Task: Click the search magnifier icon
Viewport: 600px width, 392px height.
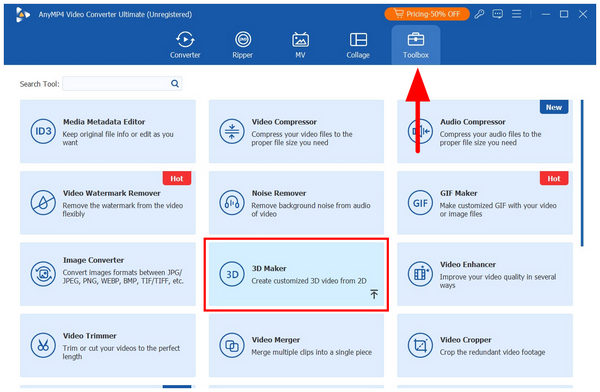Action: coord(175,83)
